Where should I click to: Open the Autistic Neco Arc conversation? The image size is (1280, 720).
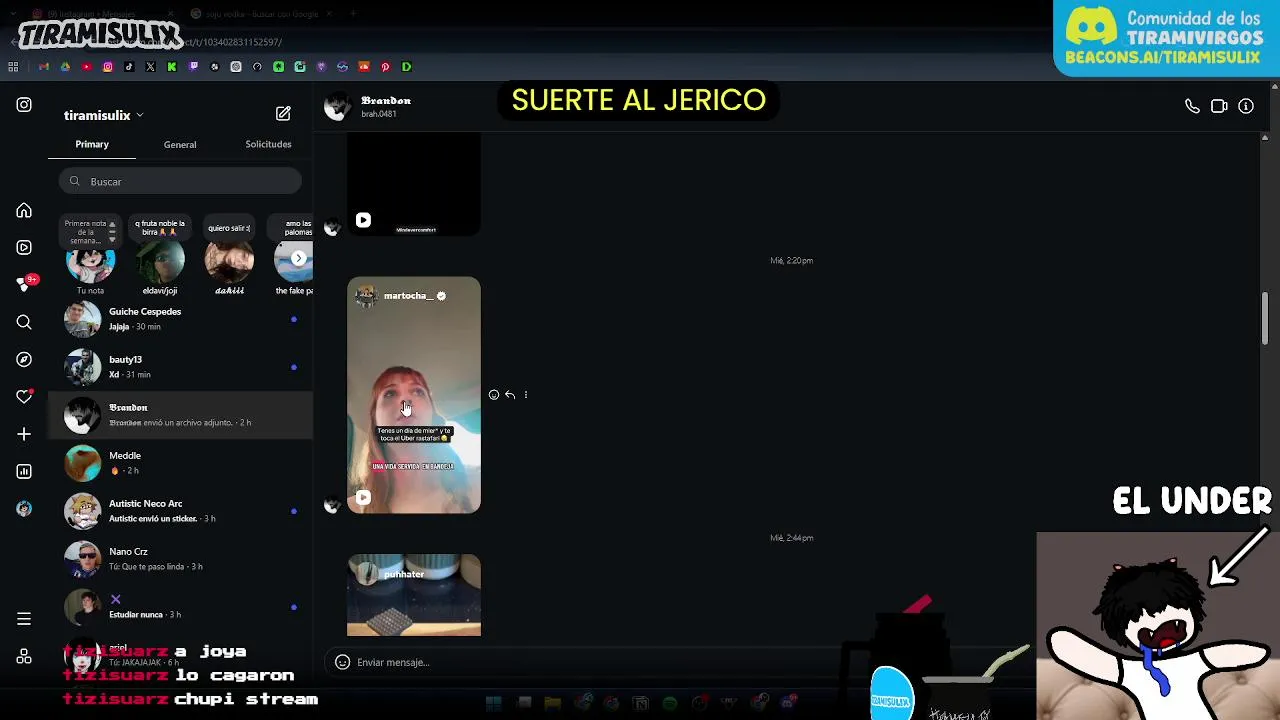click(x=180, y=511)
